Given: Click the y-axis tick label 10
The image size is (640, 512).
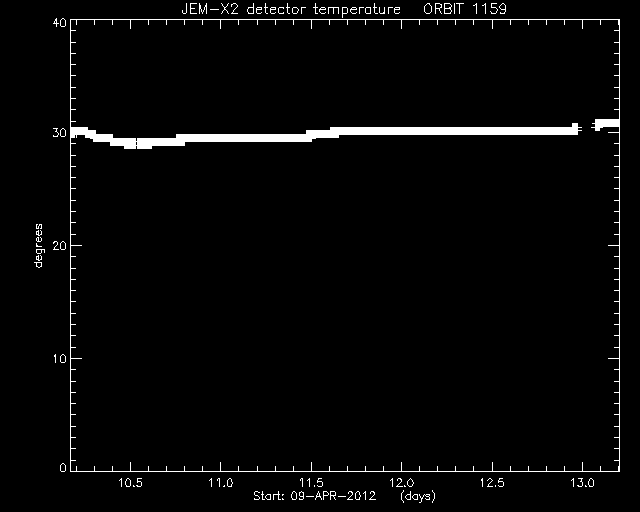Looking at the screenshot, I should (x=60, y=358).
